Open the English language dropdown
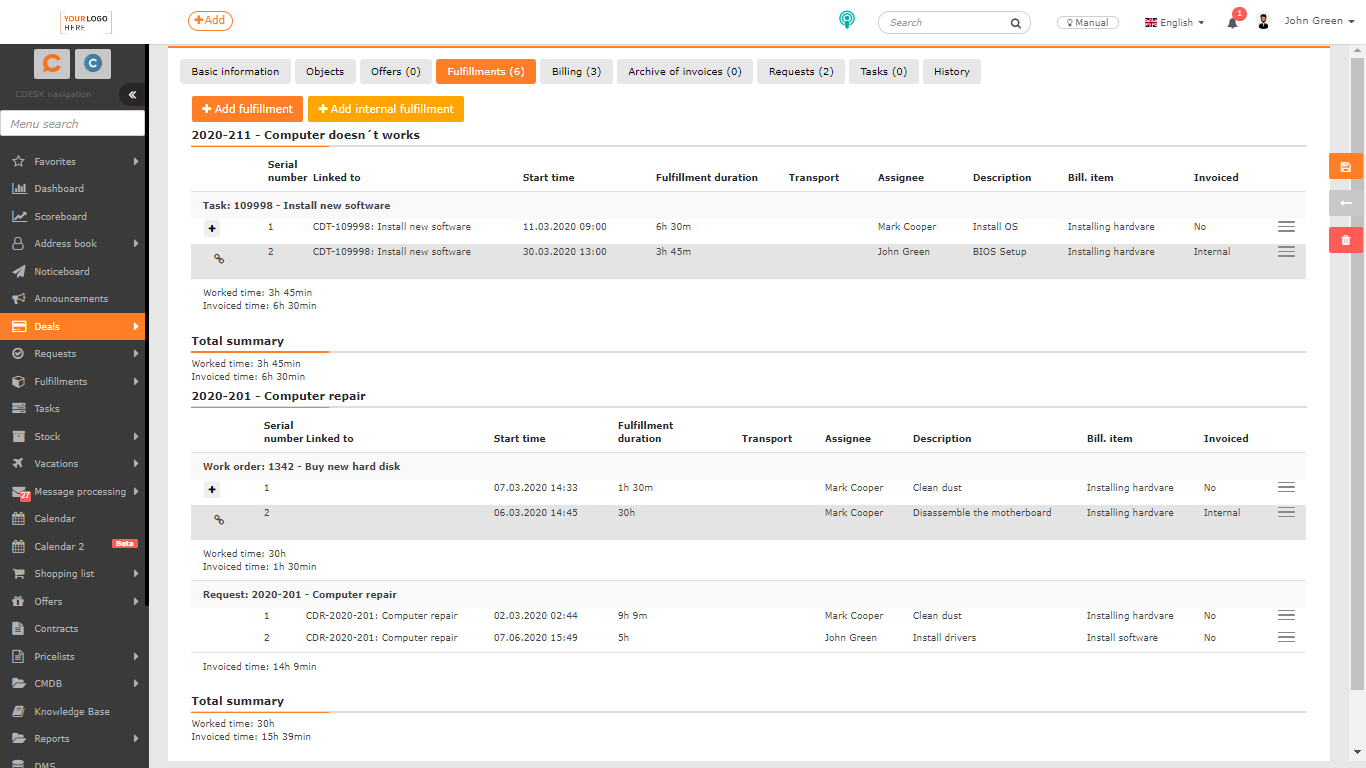Screen dimensions: 1366x768 [1174, 22]
